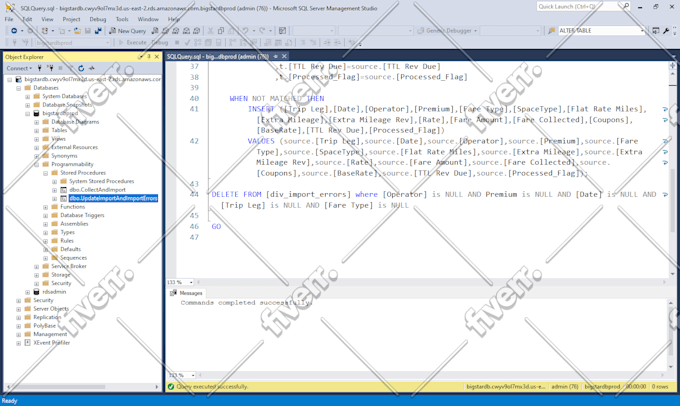Click the status bar "0 rows" text
680x406 pixels.
660,386
